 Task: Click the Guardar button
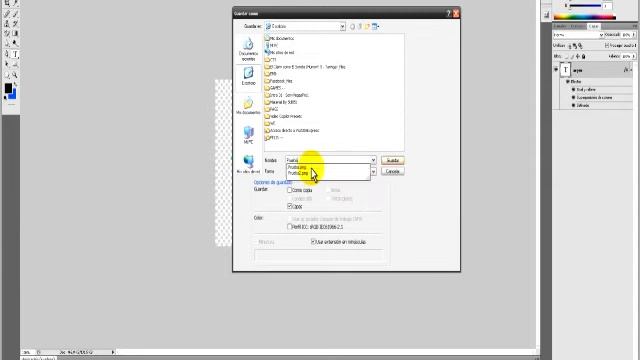tap(393, 160)
